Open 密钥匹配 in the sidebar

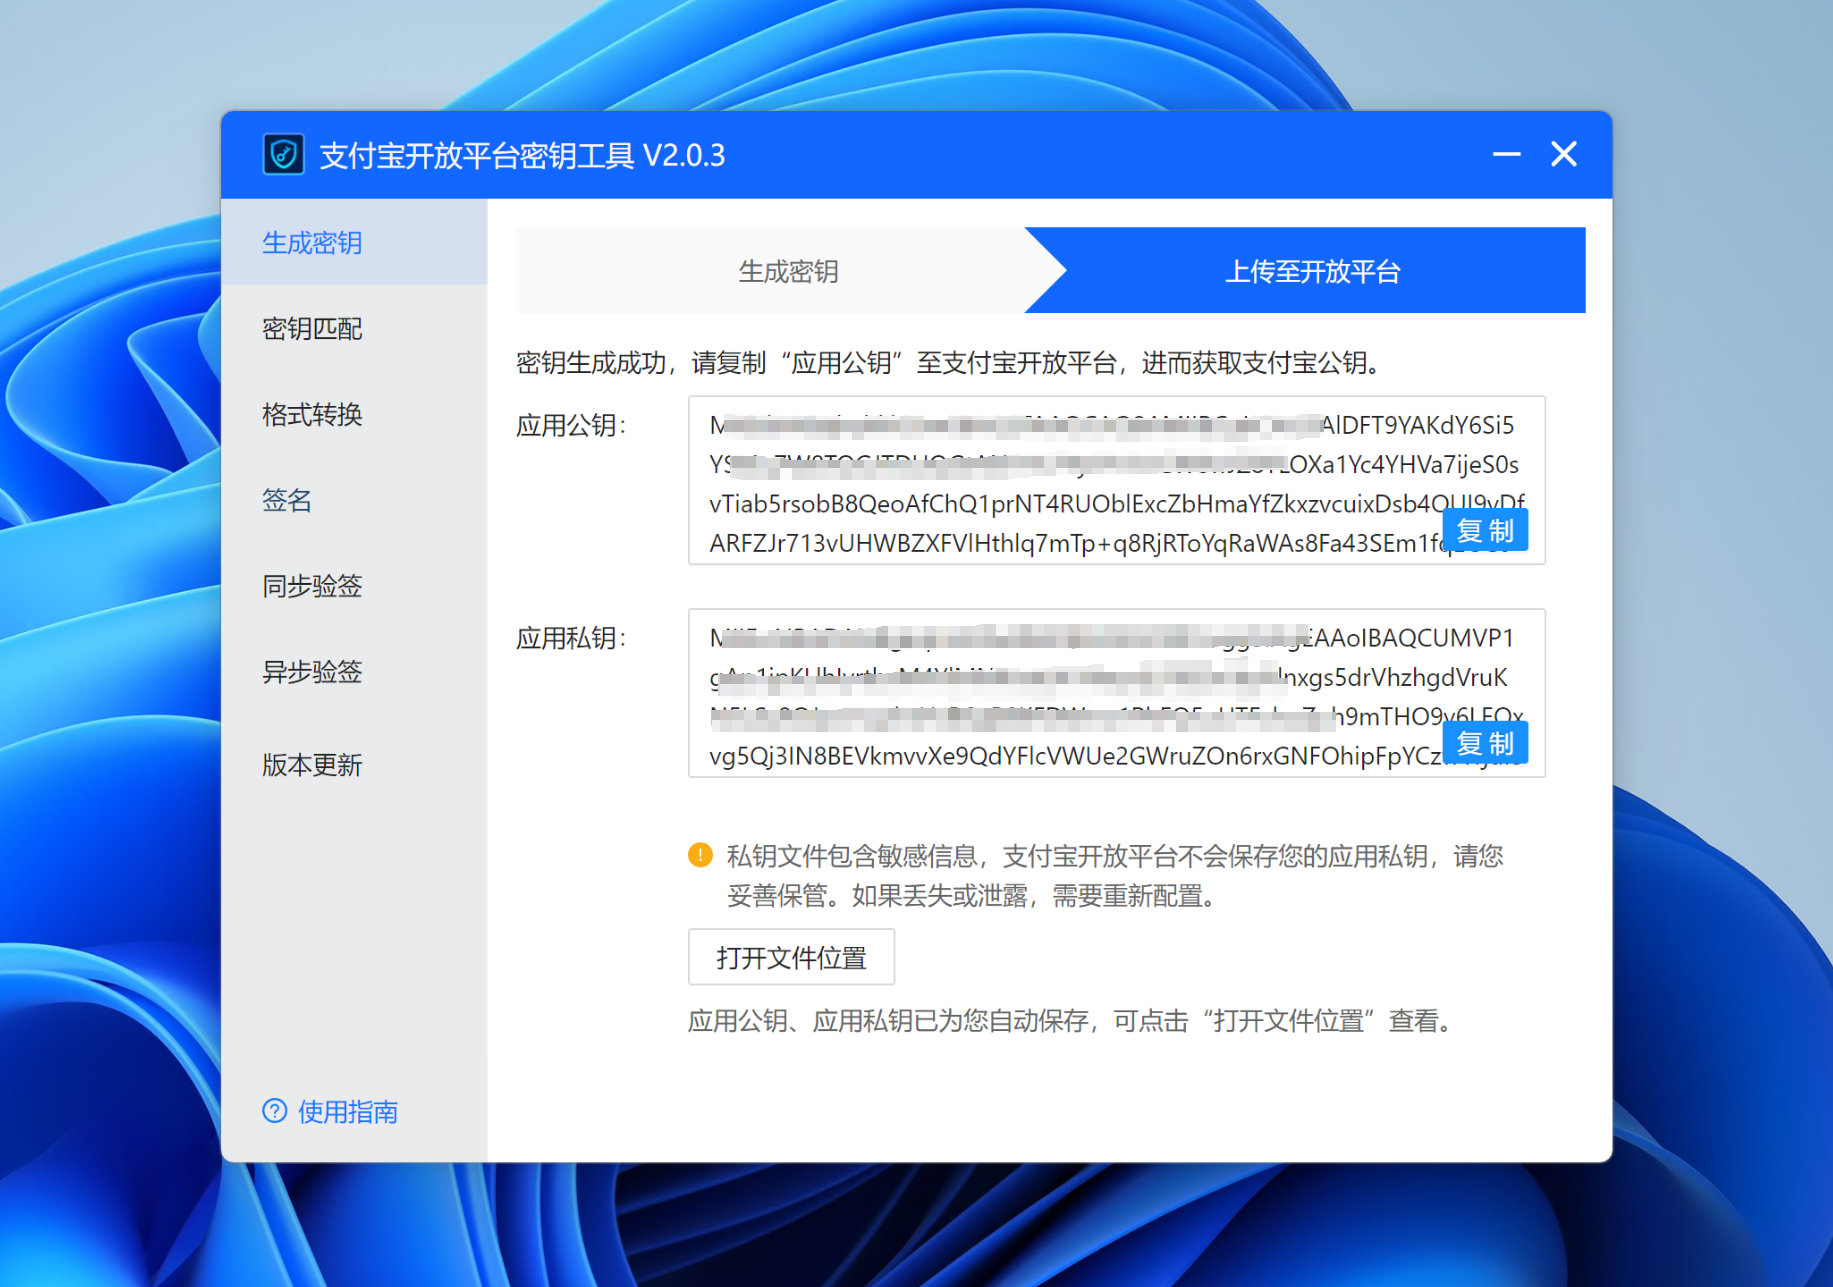[x=354, y=328]
